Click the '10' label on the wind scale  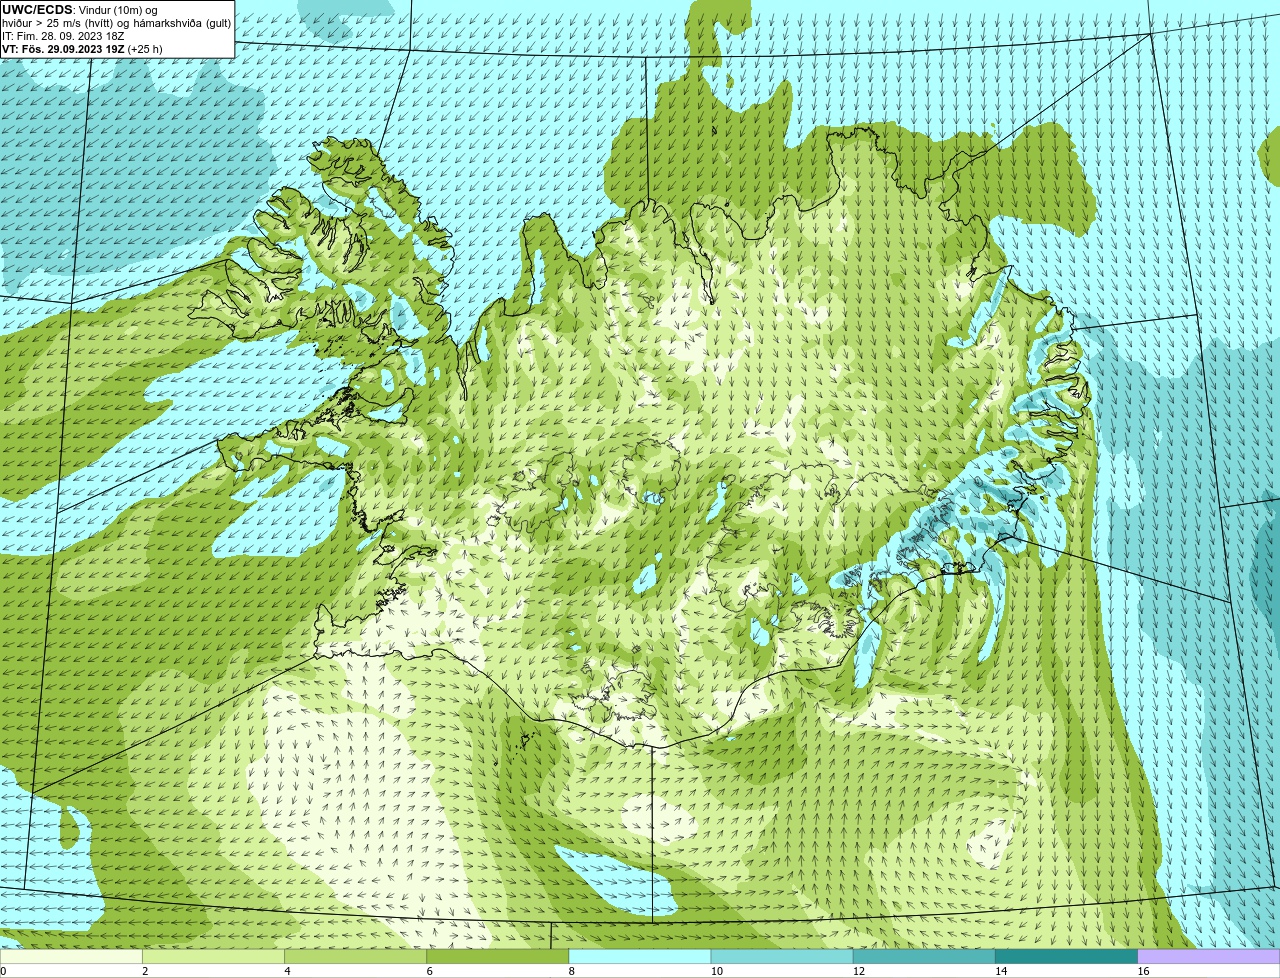coord(717,971)
